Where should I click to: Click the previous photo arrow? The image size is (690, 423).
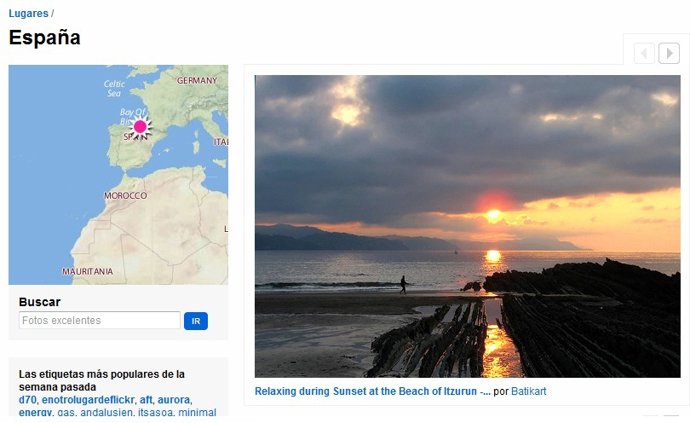(x=645, y=53)
